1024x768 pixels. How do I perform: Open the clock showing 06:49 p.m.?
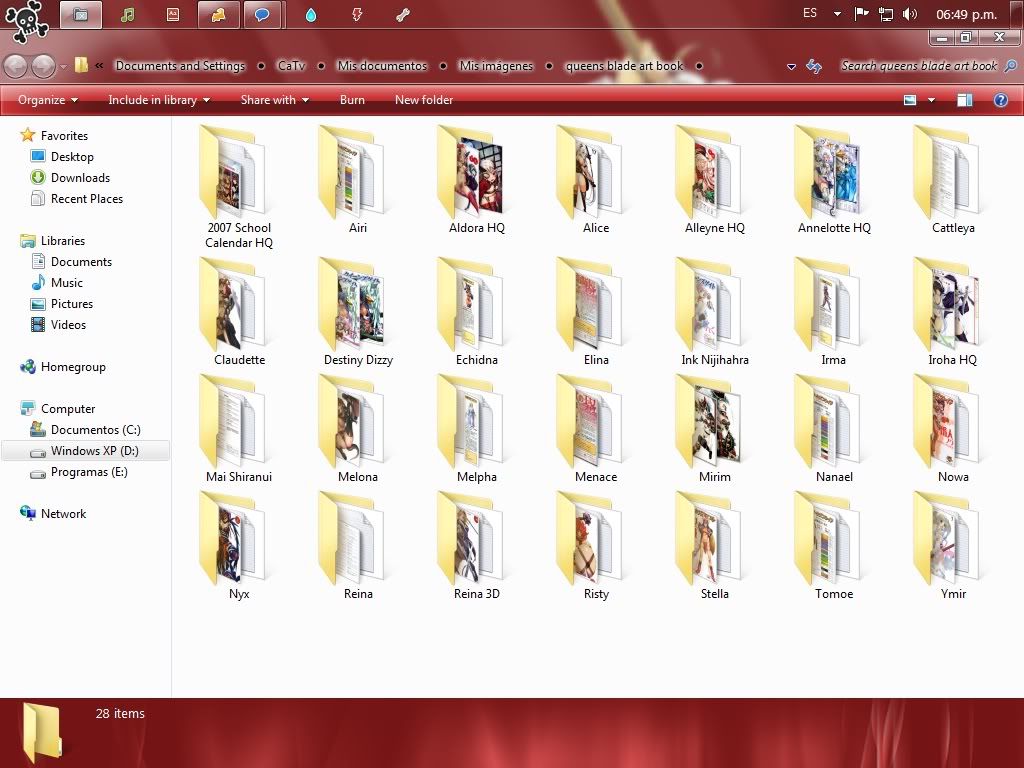pos(966,14)
